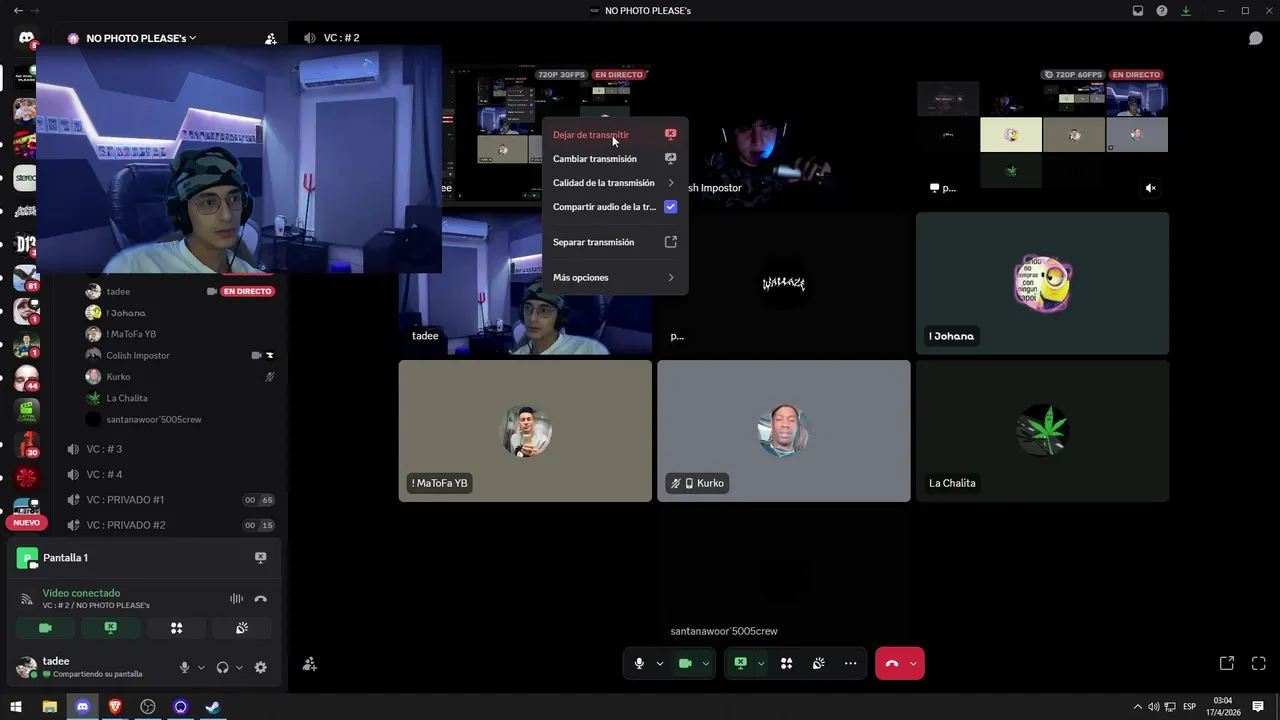Unmute the stream tile speaker icon
Image resolution: width=1280 pixels, height=720 pixels.
coord(1150,188)
